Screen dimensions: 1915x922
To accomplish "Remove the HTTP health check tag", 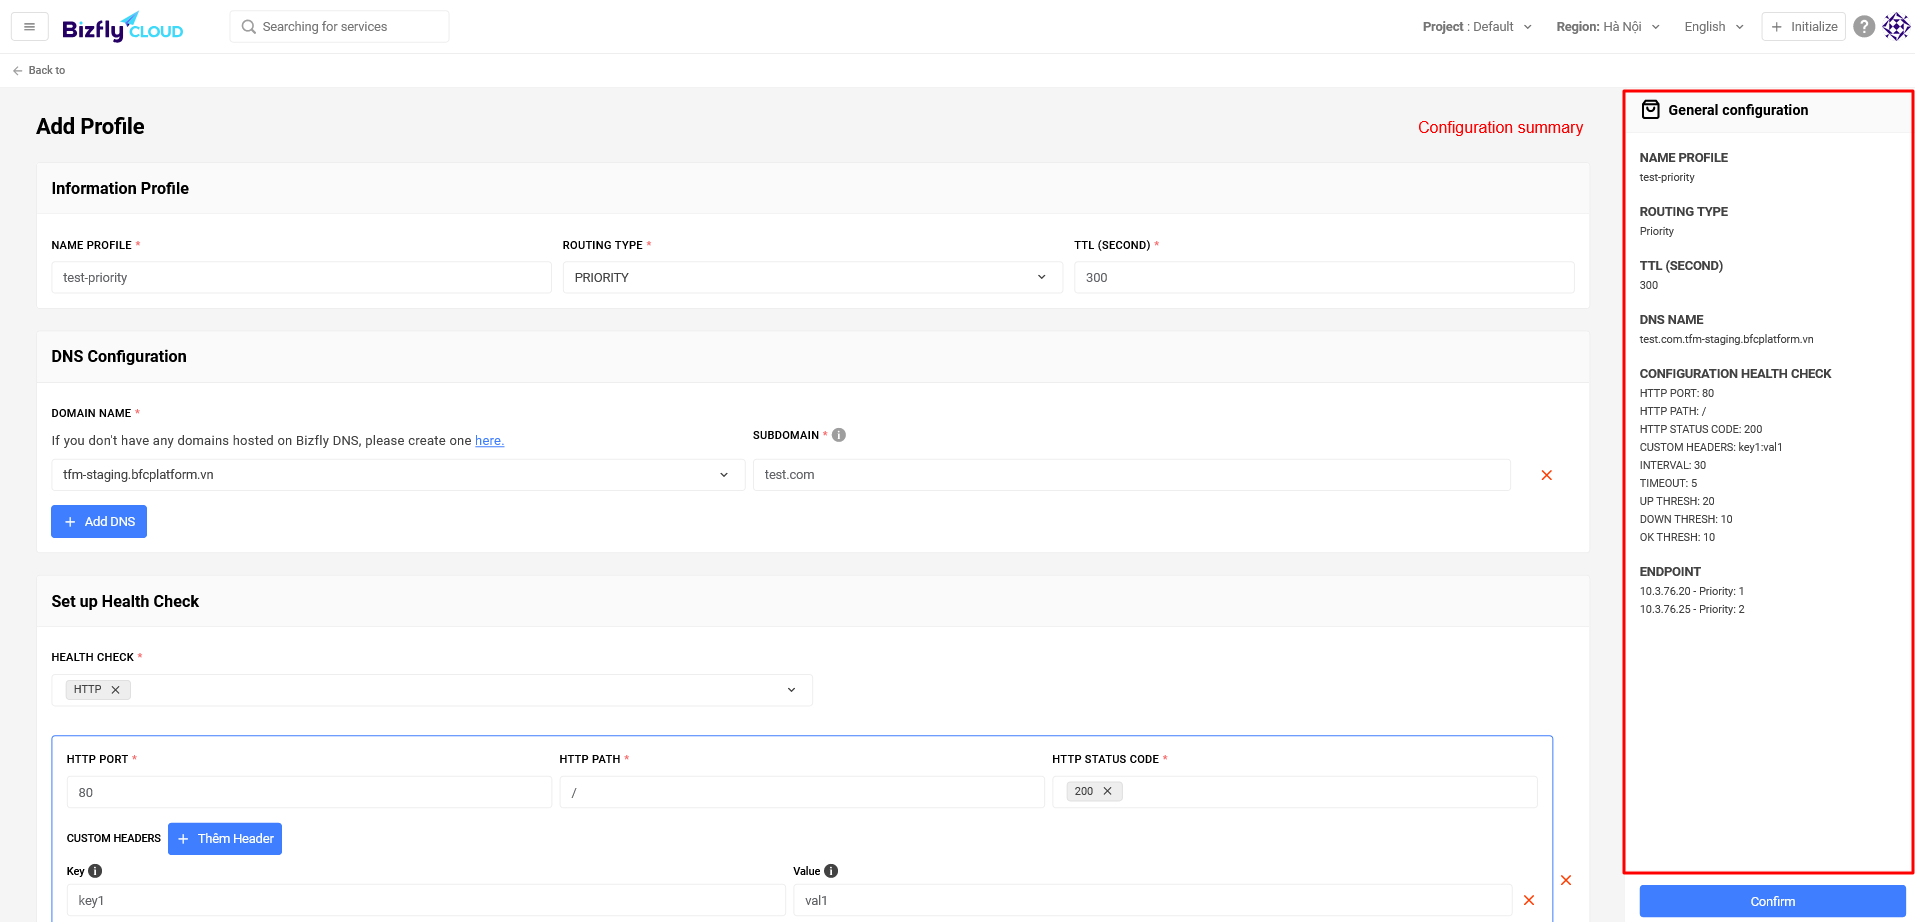I will point(115,690).
